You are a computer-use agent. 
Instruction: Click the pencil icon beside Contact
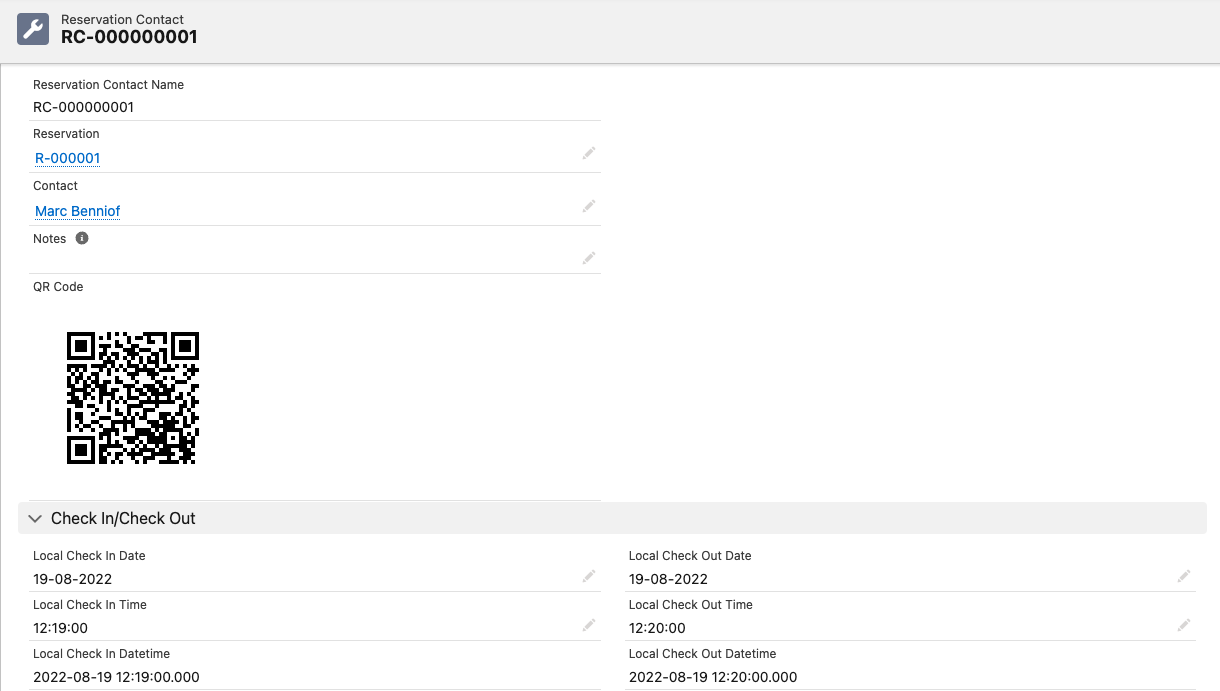coord(589,206)
